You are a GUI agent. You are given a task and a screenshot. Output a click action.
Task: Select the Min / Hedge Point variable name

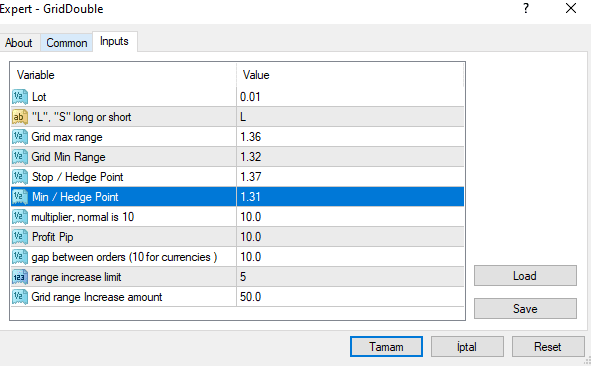click(75, 197)
